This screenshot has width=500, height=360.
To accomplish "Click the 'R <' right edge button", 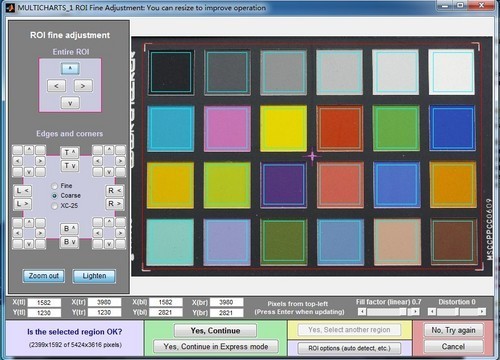I will point(115,191).
